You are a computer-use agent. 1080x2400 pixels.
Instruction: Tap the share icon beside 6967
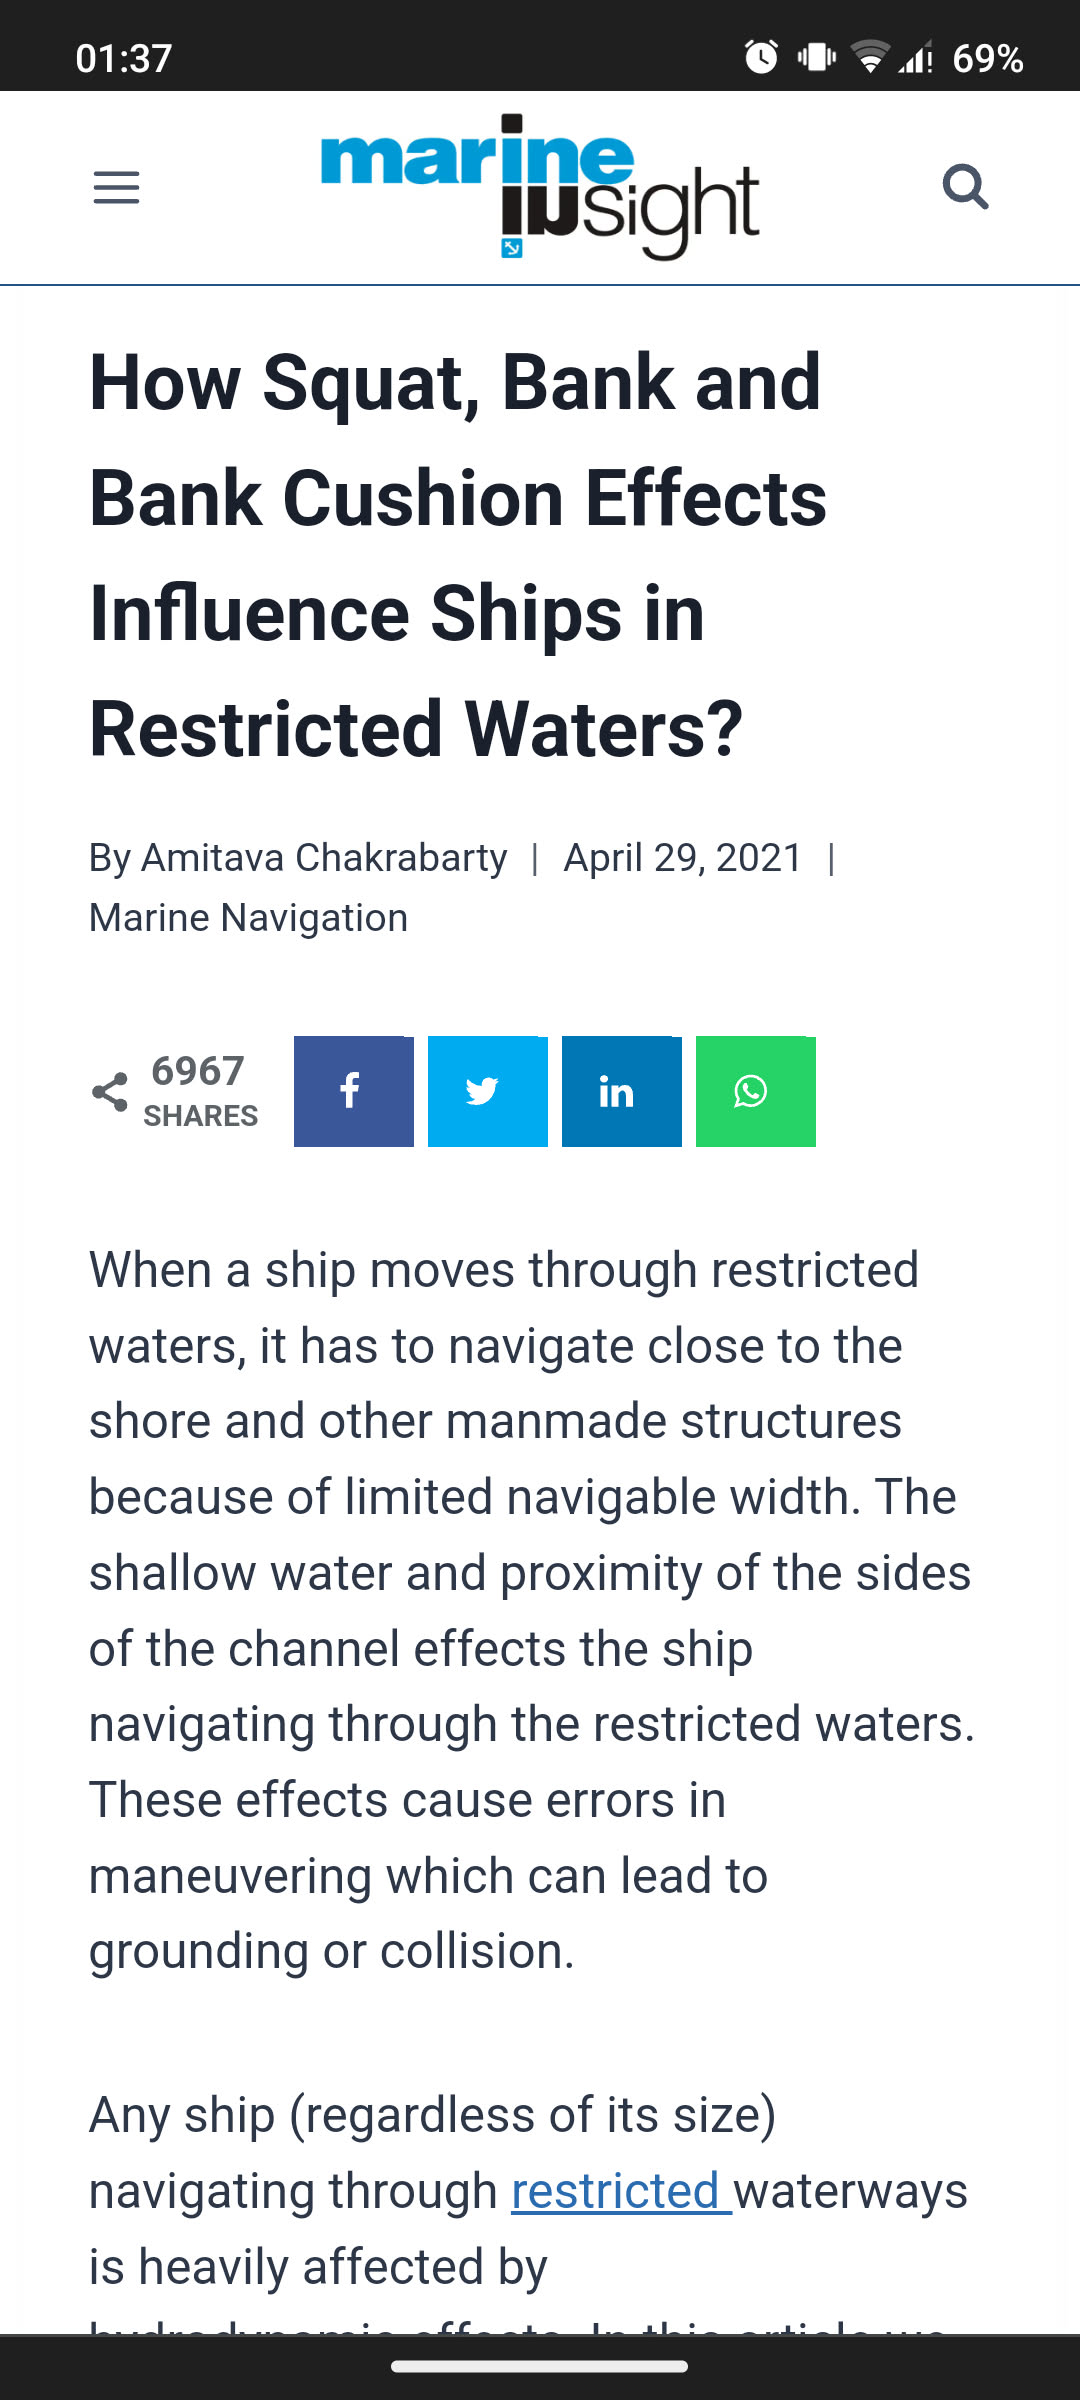point(110,1092)
